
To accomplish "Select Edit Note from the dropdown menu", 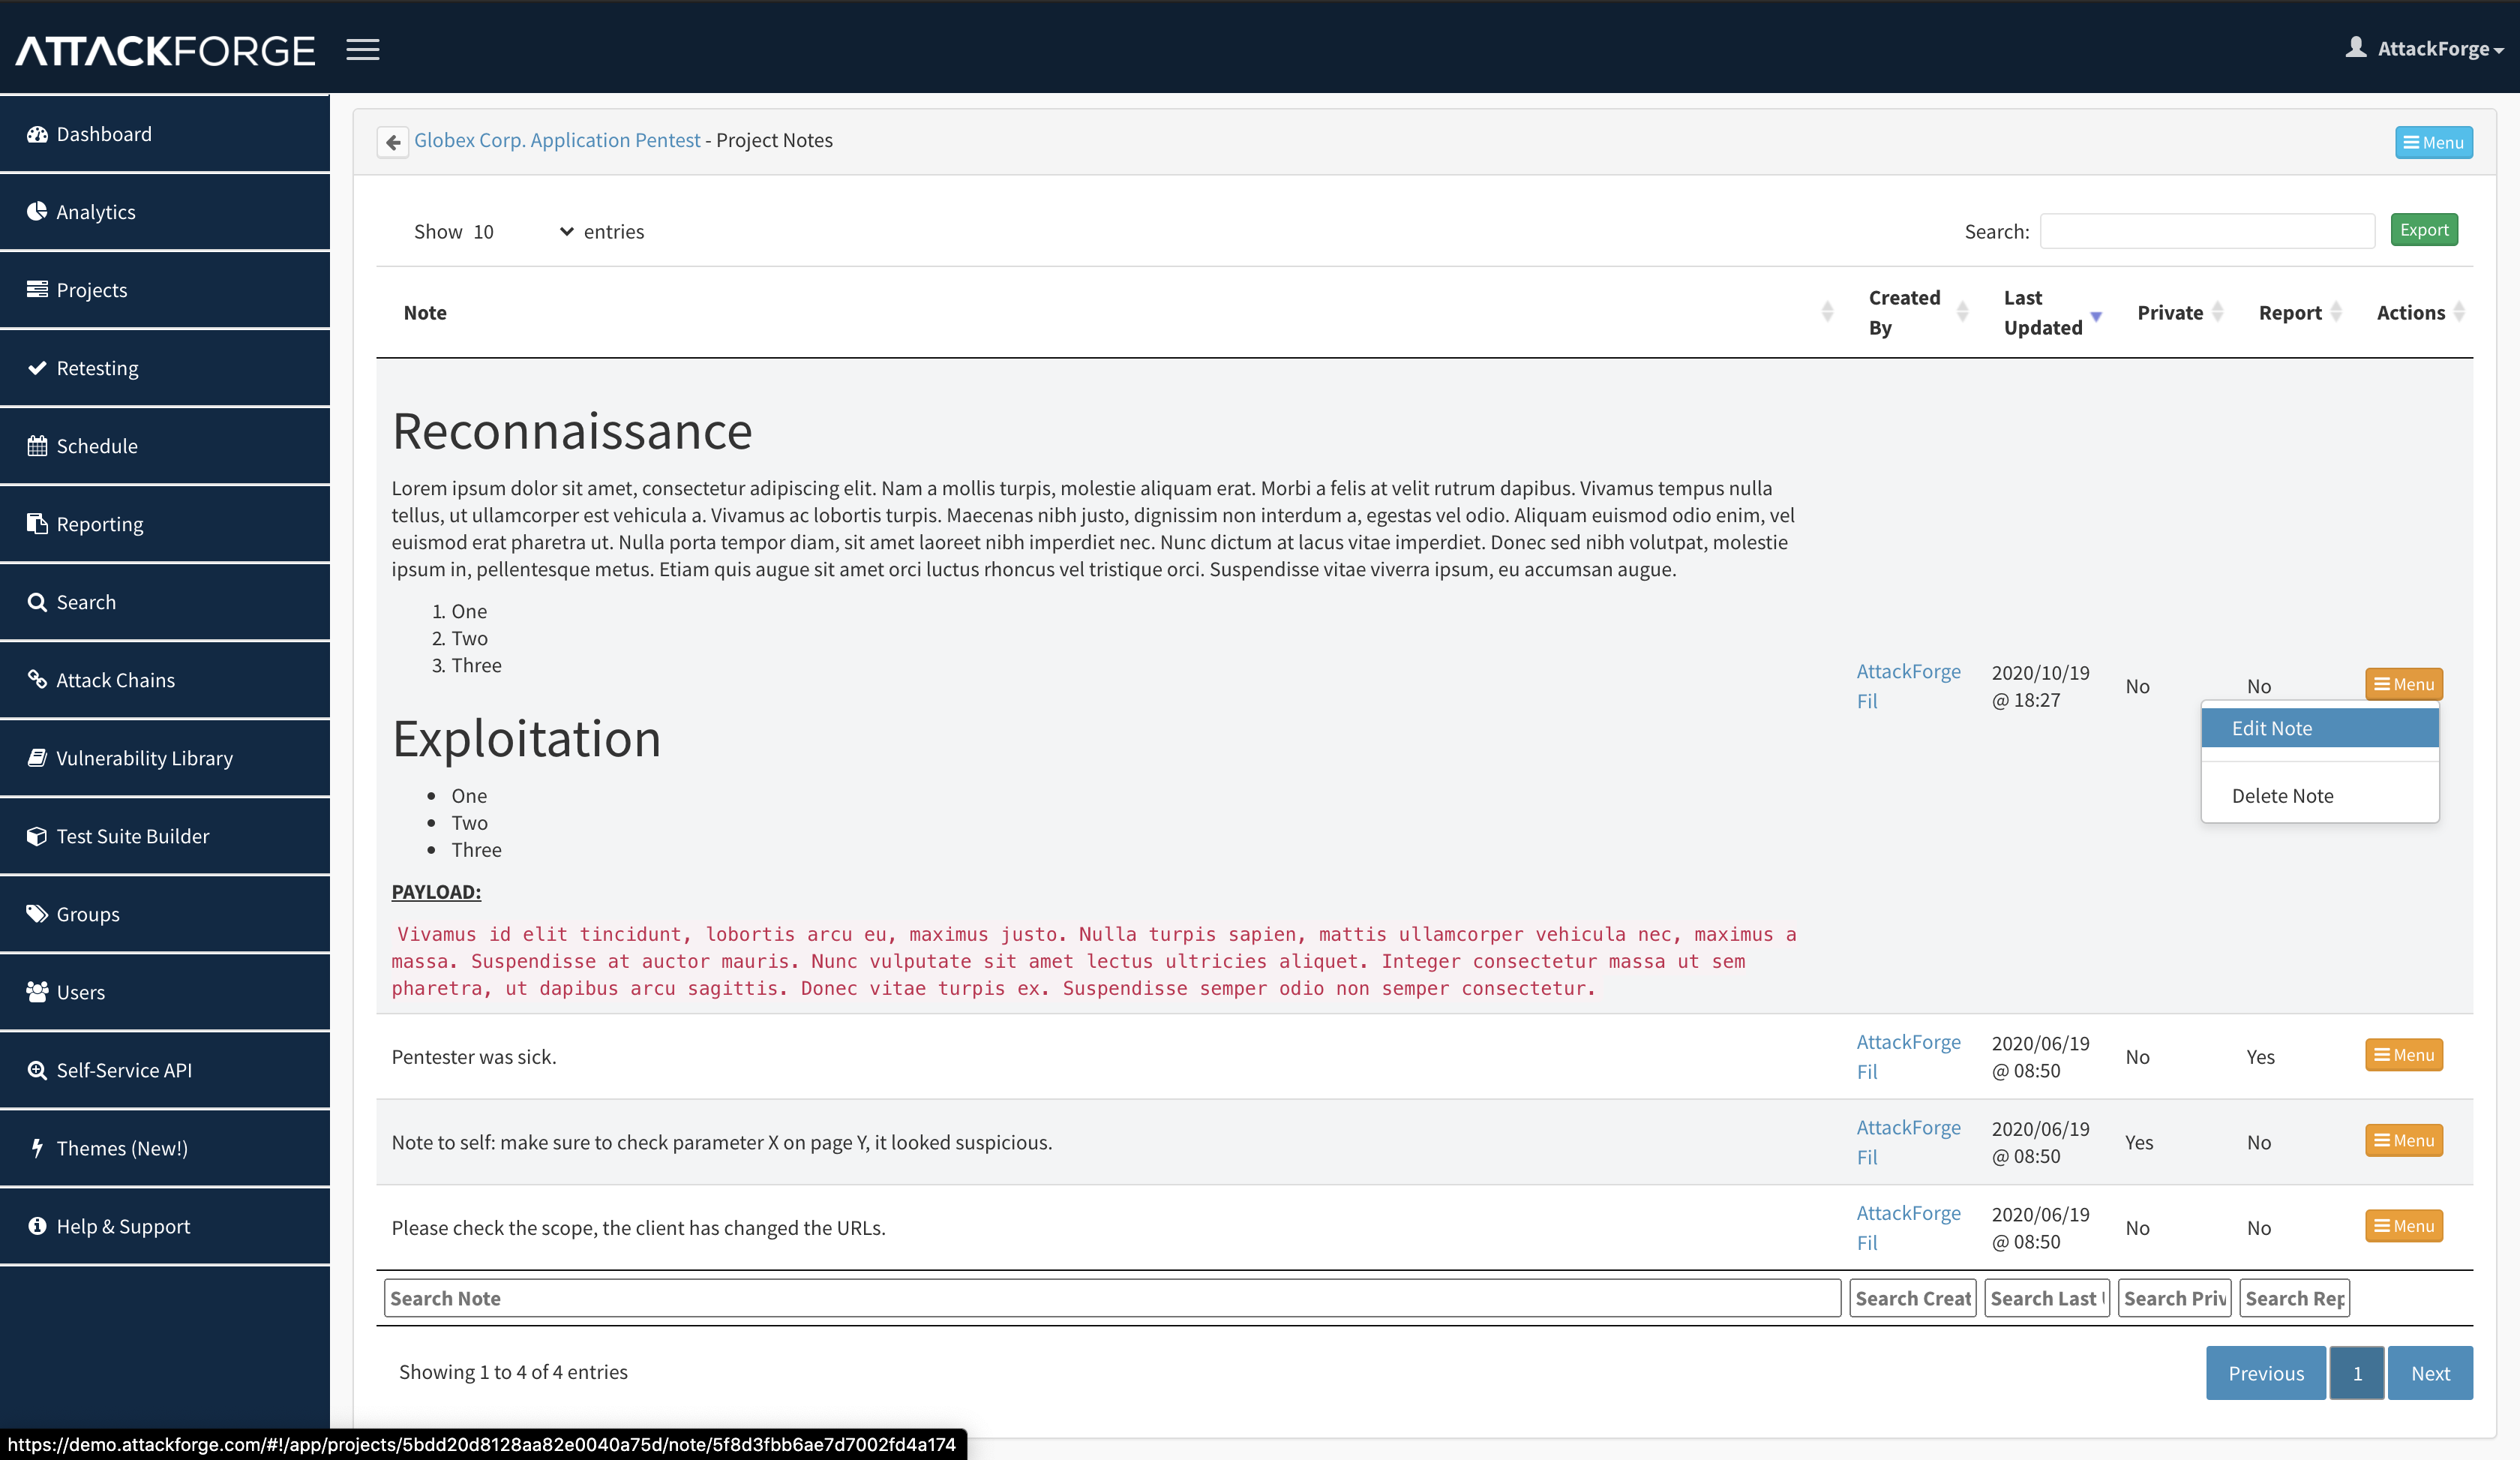I will point(2320,728).
